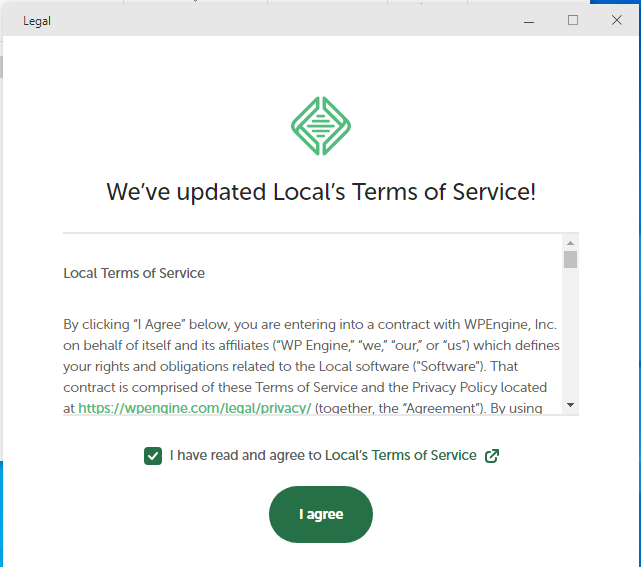Viewport: 641px width, 567px height.
Task: Click the empty middle of the title bar
Action: point(280,21)
